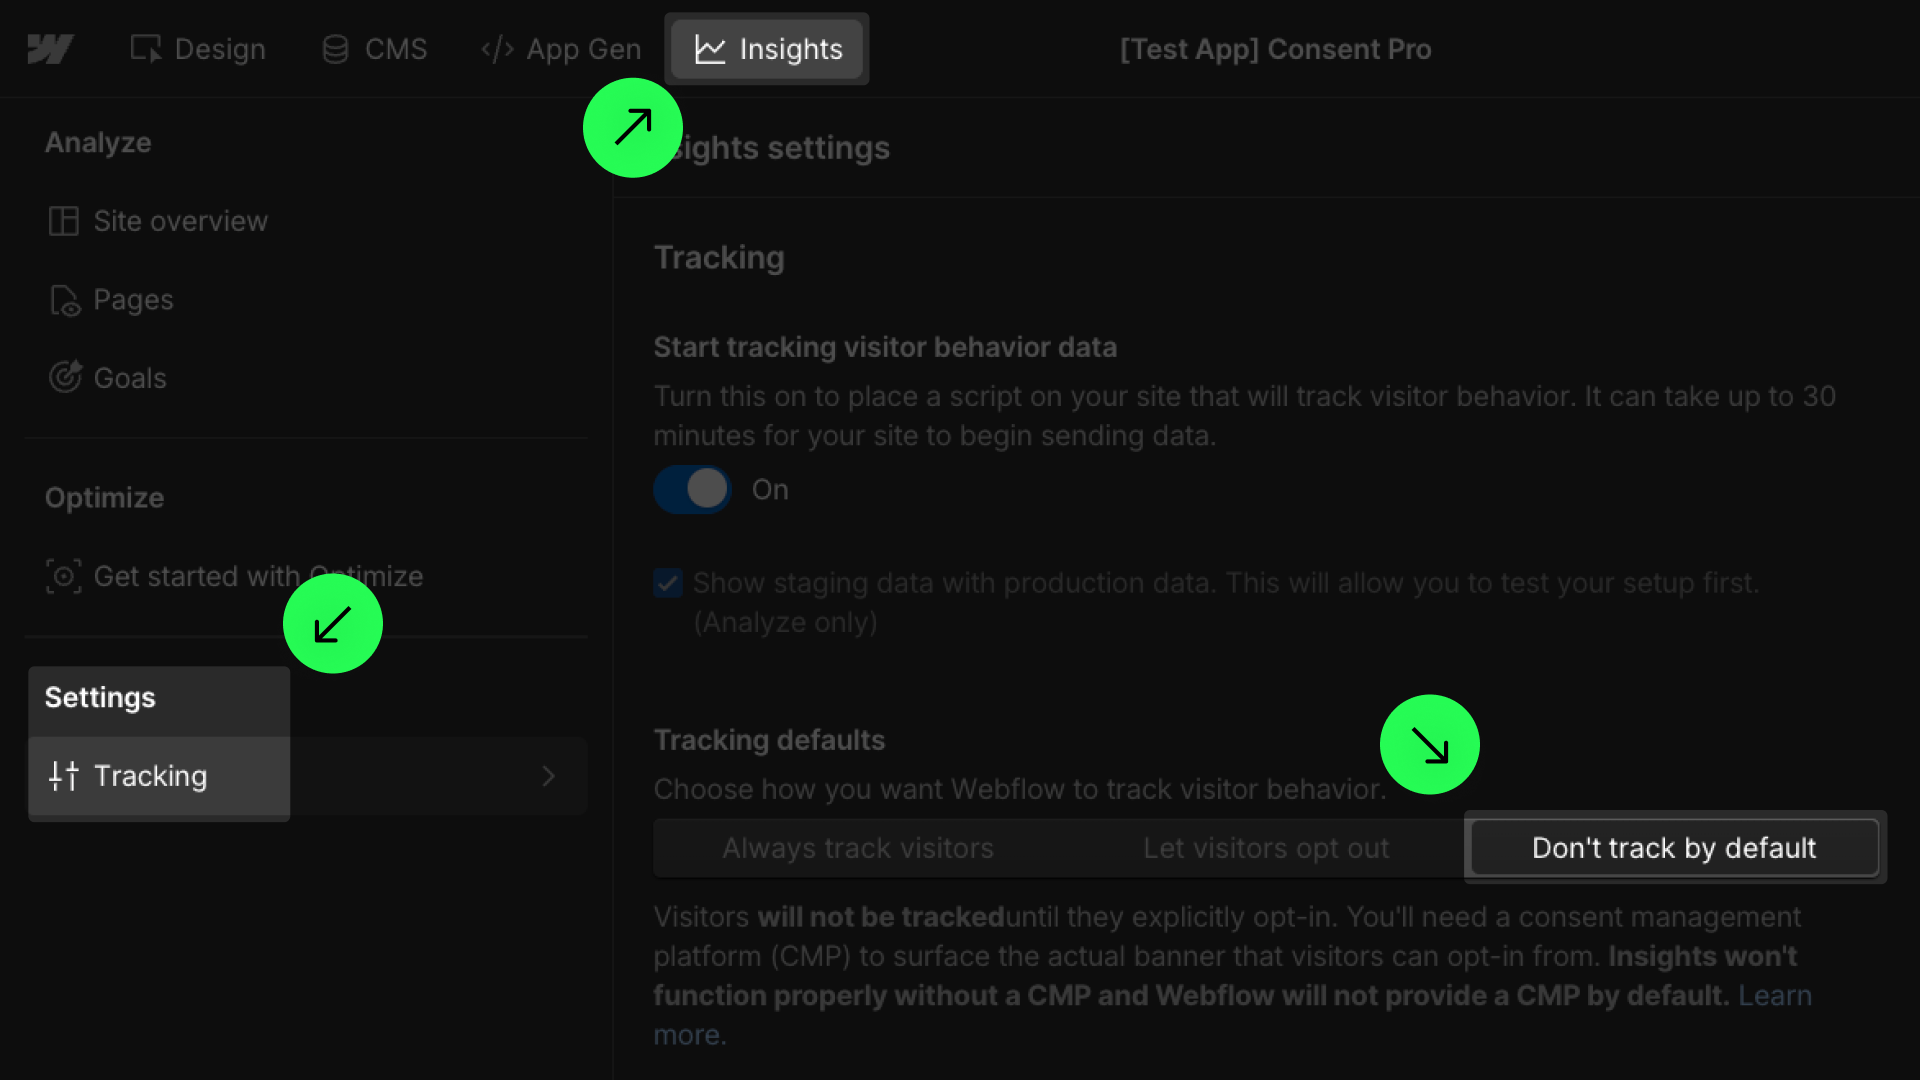
Task: Open the Learn more link
Action: 1774,996
